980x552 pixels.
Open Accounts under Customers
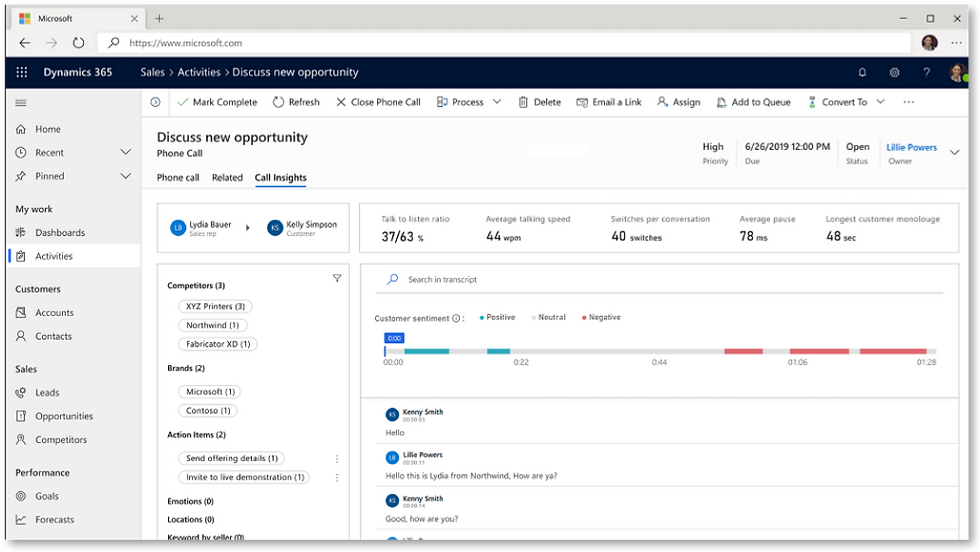click(x=54, y=313)
